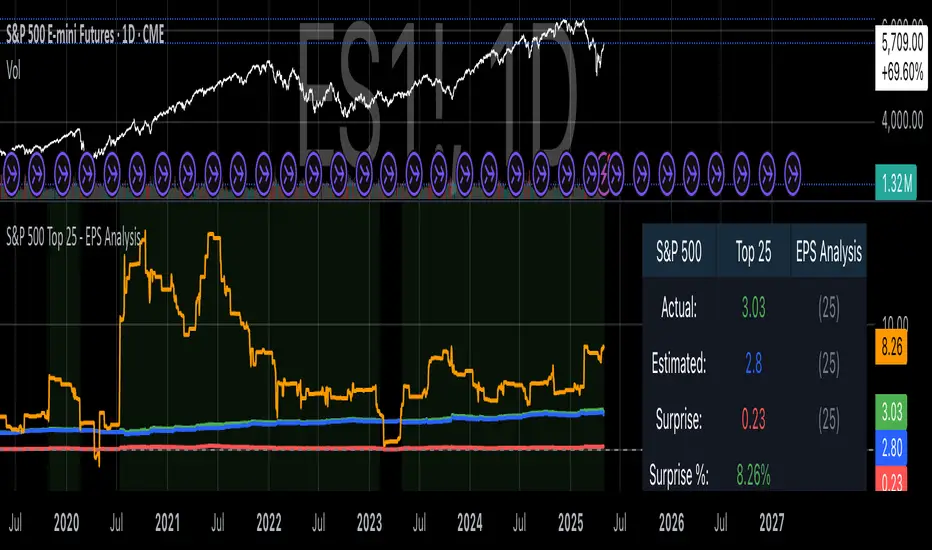932x550 pixels.
Task: Click the Surprise: row label
Action: 679,419
